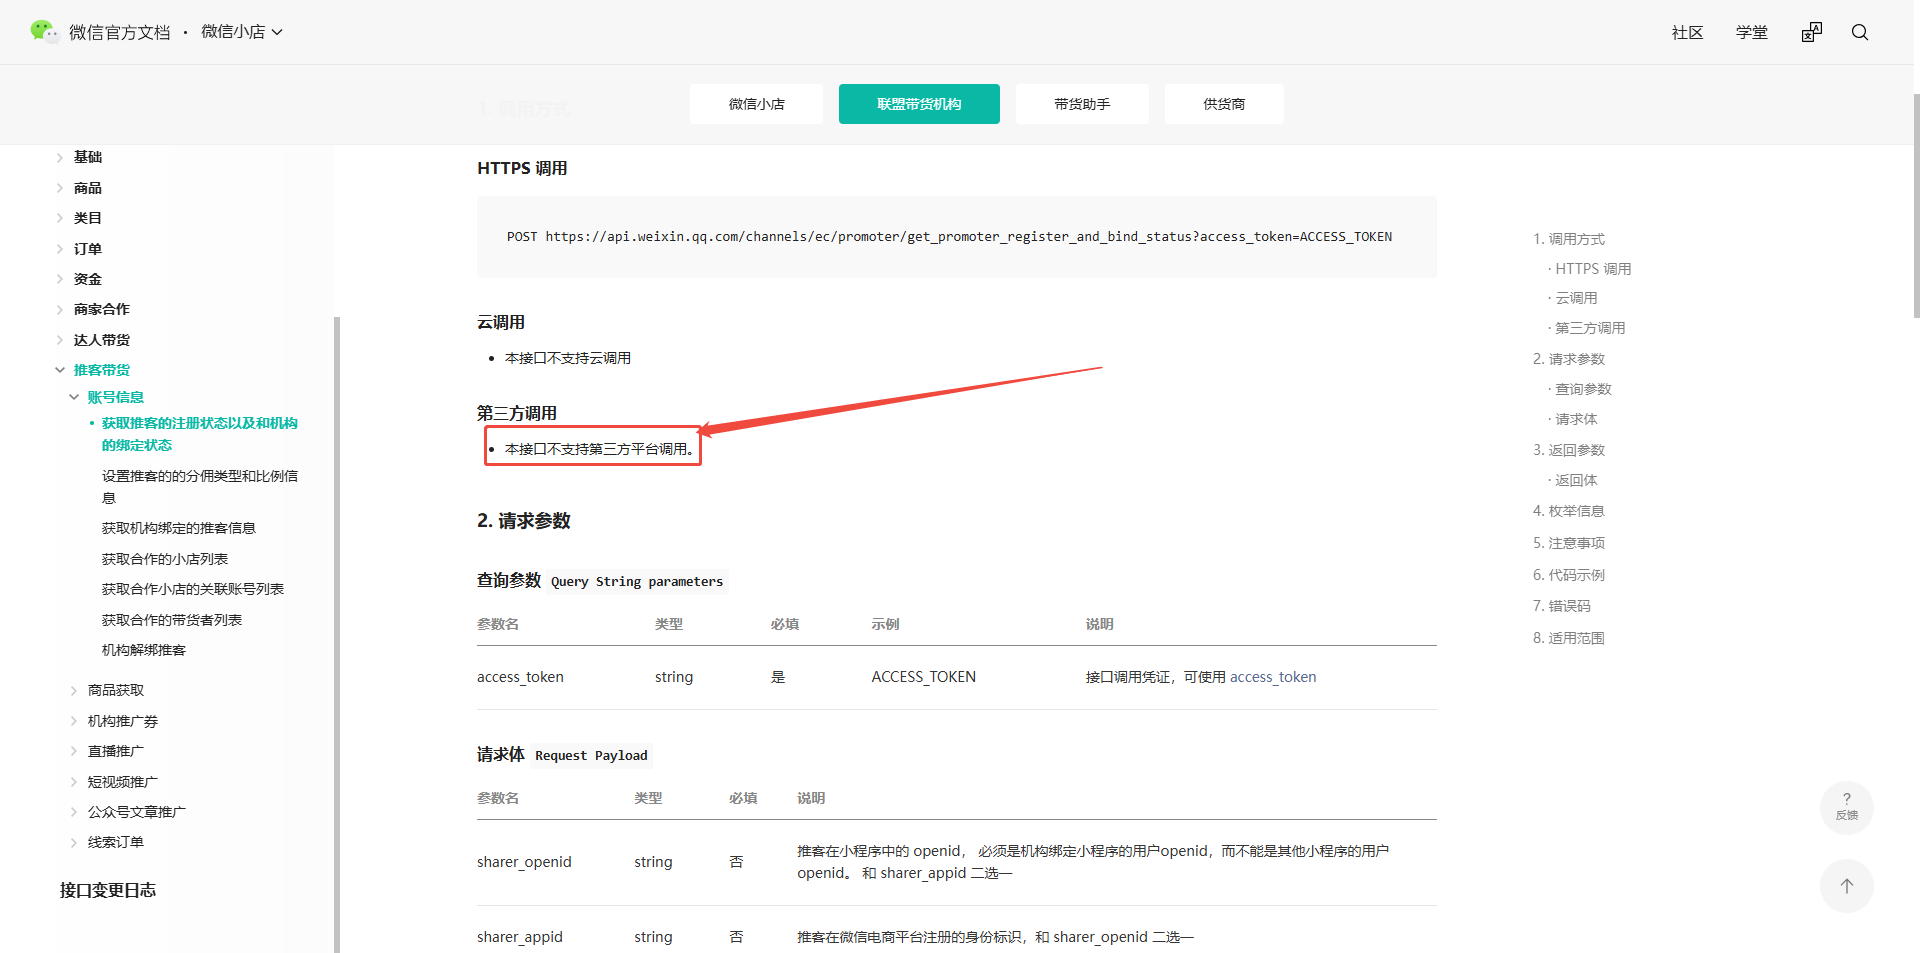Click the ACCESS_TOKEN example cell
The image size is (1920, 953).
pyautogui.click(x=923, y=677)
